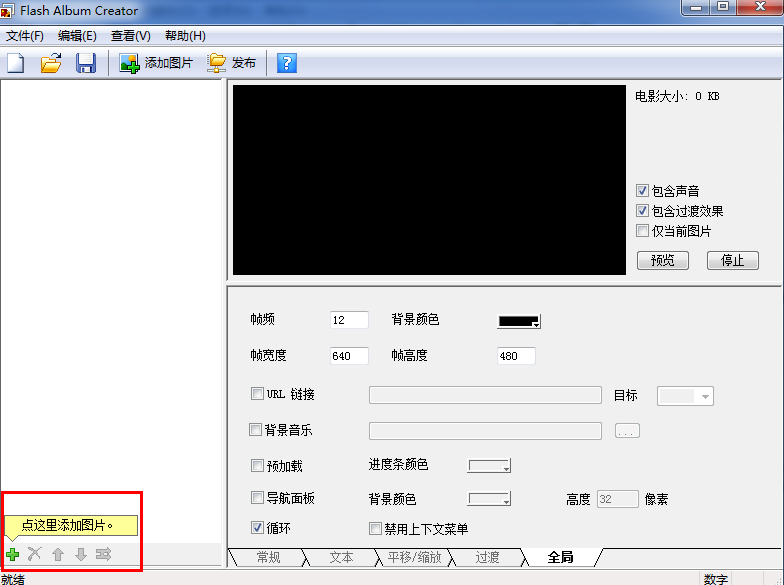Click 预览 preview button
The image size is (784, 585).
(x=662, y=260)
